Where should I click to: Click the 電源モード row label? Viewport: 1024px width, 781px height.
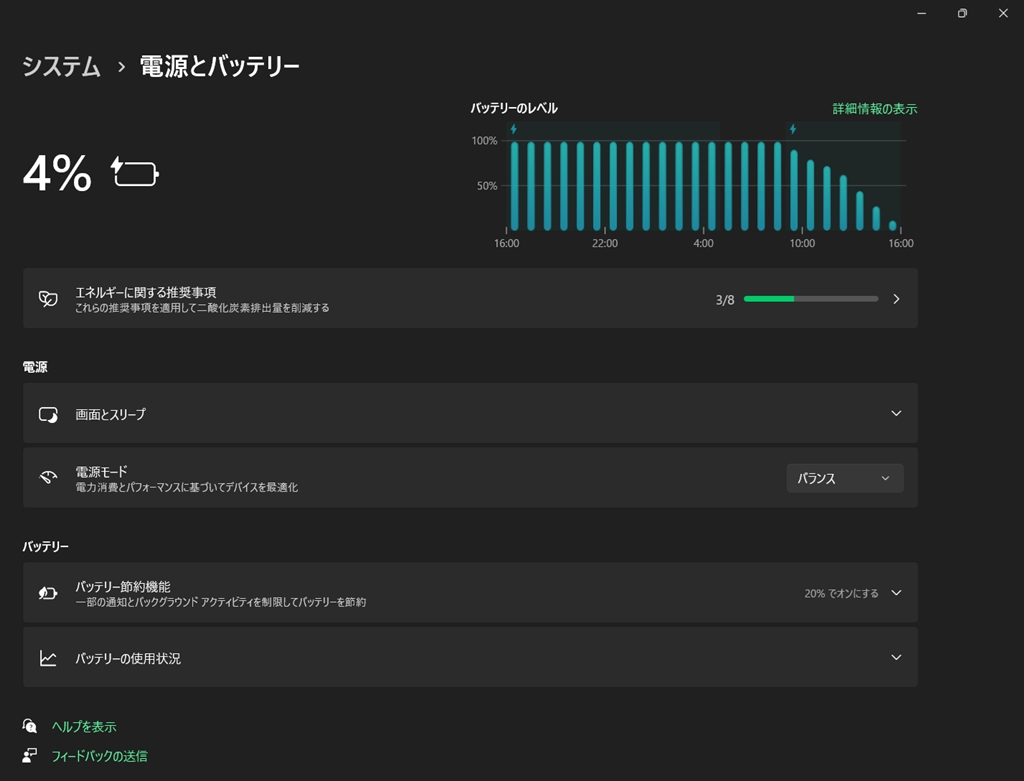click(101, 471)
